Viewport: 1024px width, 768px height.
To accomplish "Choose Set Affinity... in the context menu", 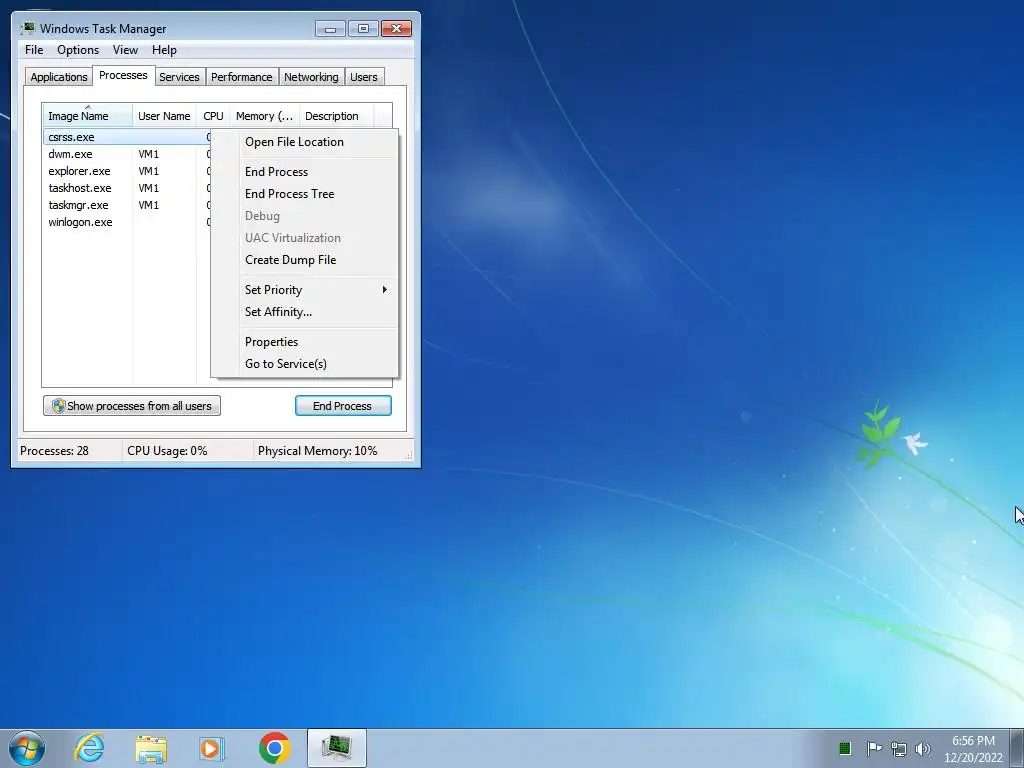I will click(x=304, y=312).
